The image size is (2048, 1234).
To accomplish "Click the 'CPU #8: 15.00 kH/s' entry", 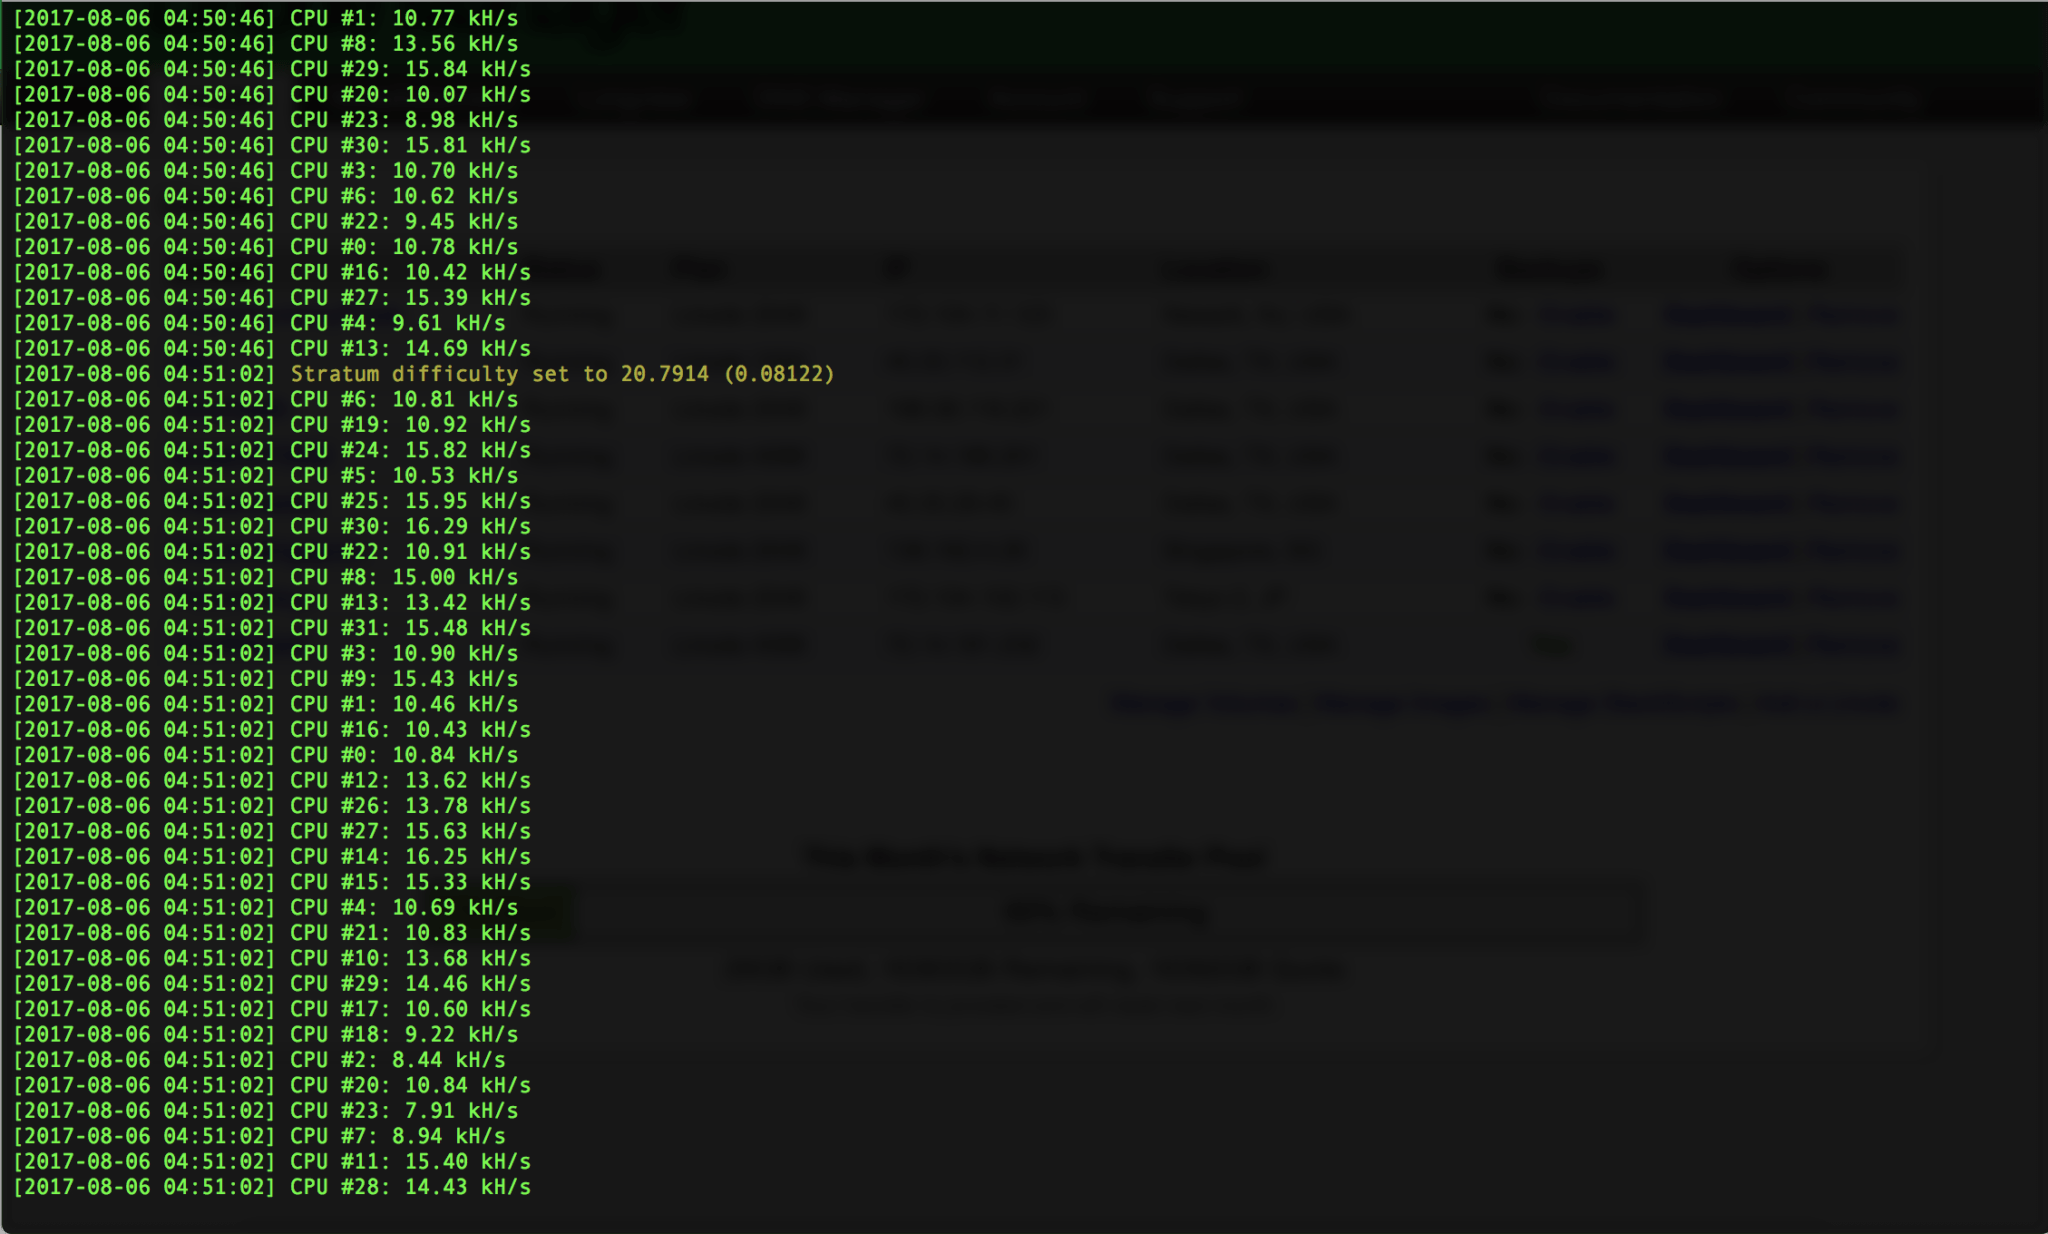I will point(265,577).
